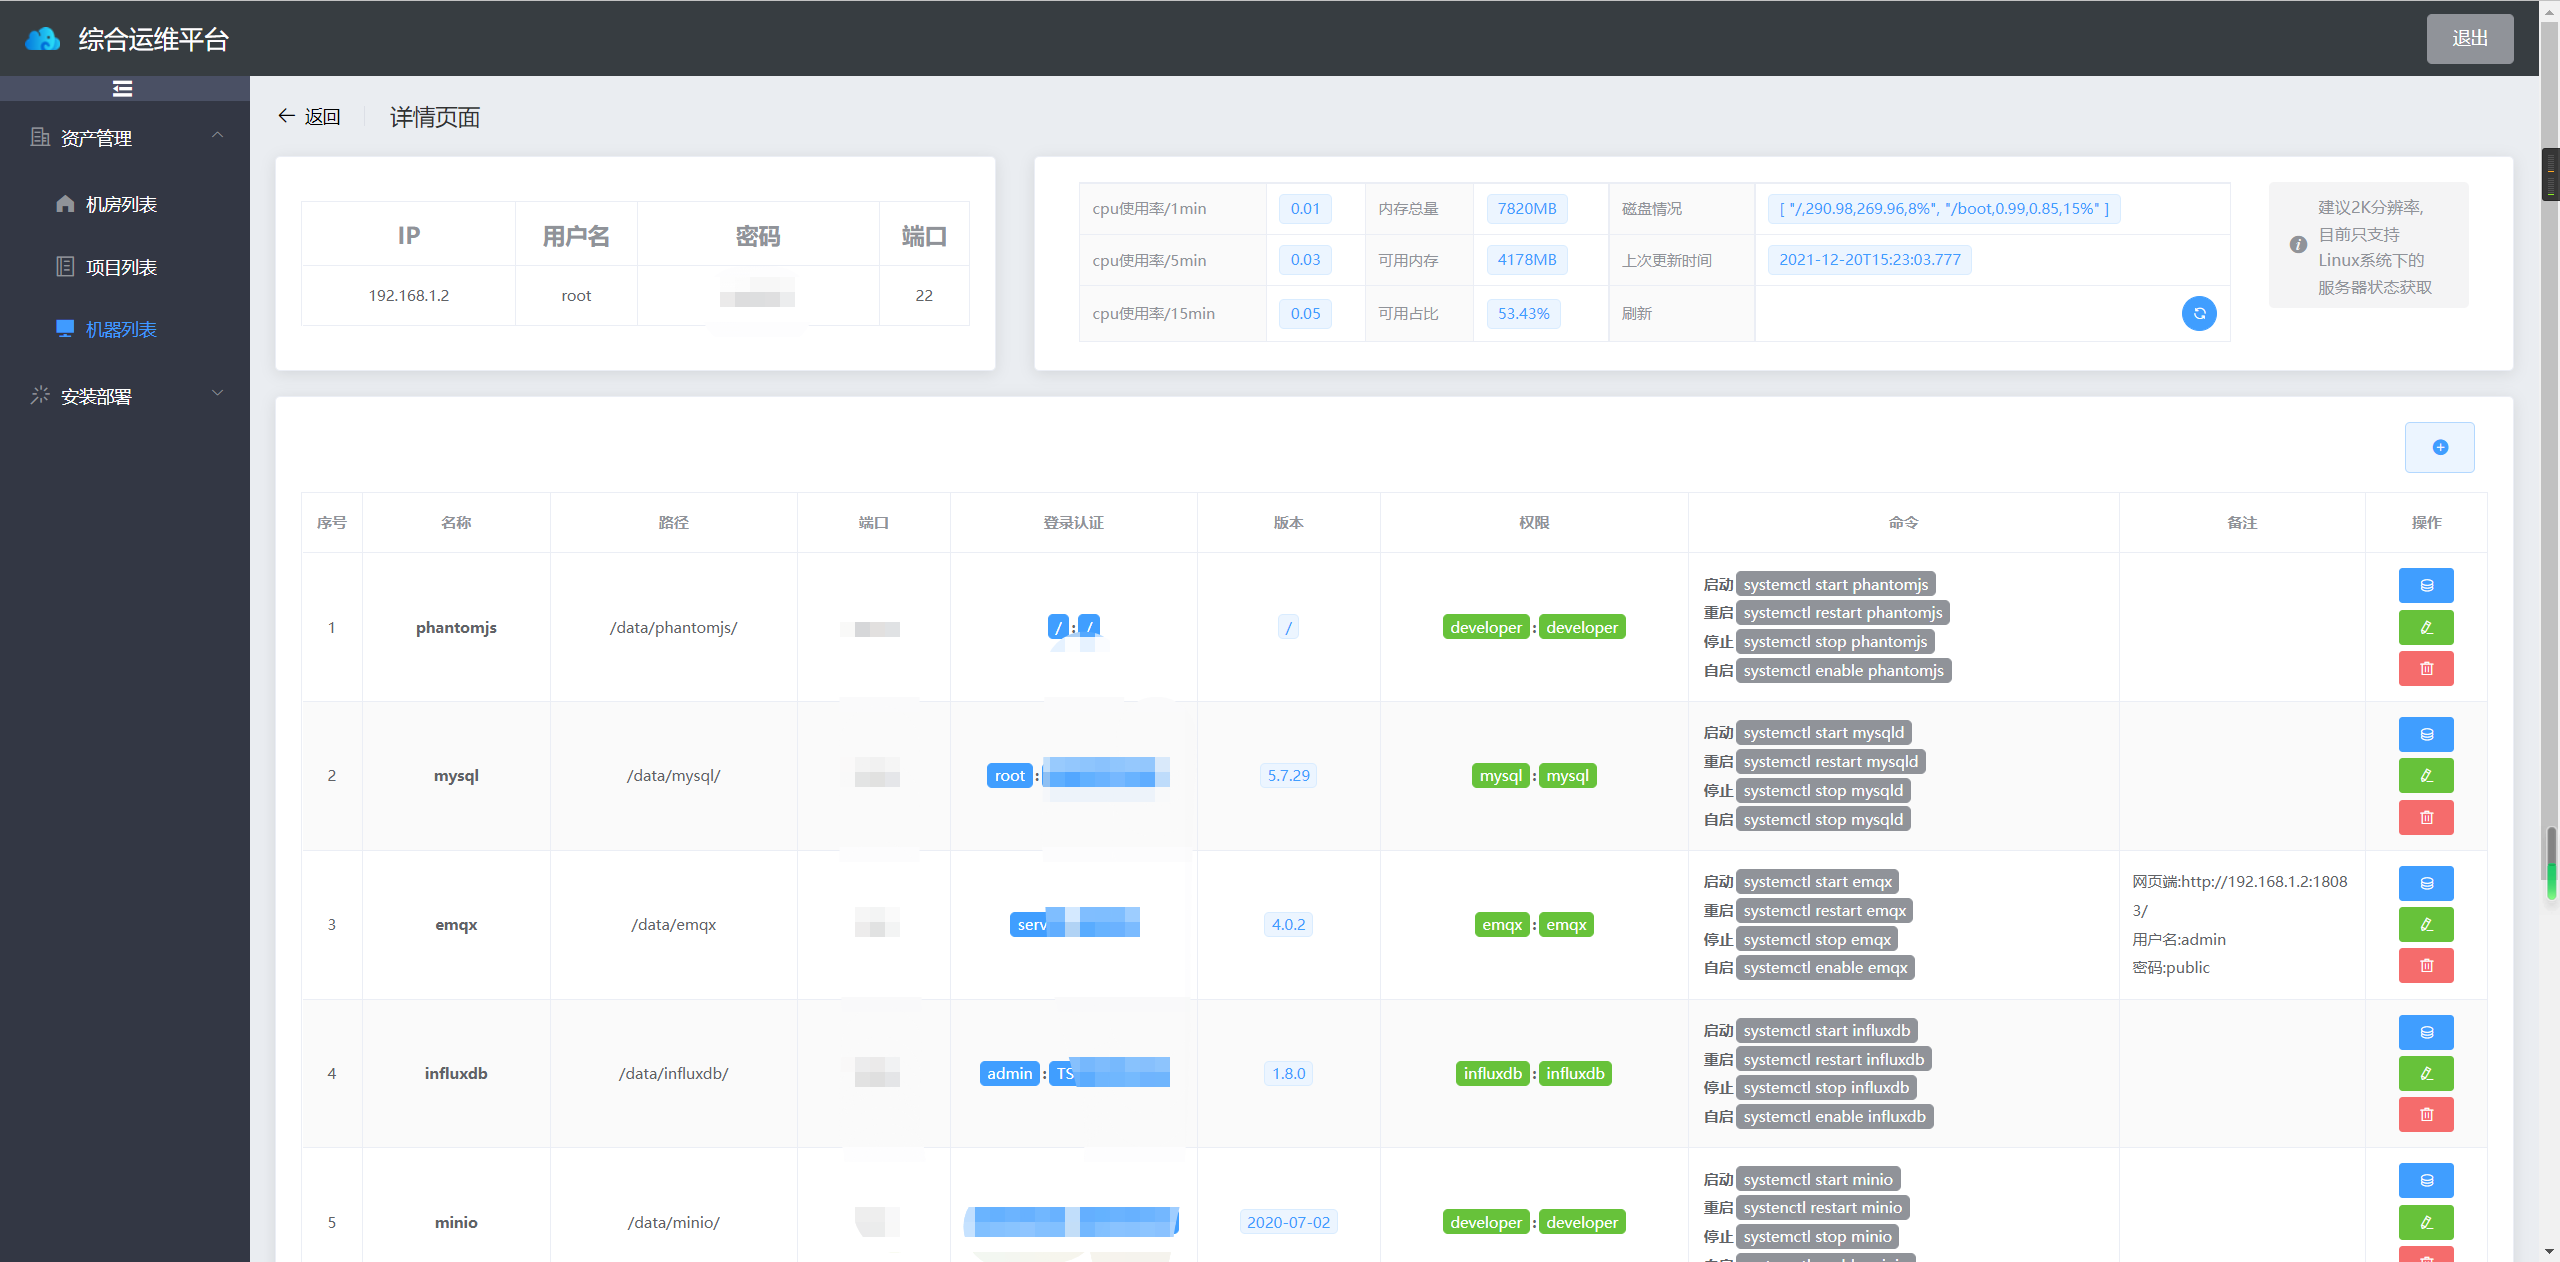This screenshot has width=2560, height=1262.
Task: Click the blue database icon on the phantomjs row
Action: (x=2425, y=585)
